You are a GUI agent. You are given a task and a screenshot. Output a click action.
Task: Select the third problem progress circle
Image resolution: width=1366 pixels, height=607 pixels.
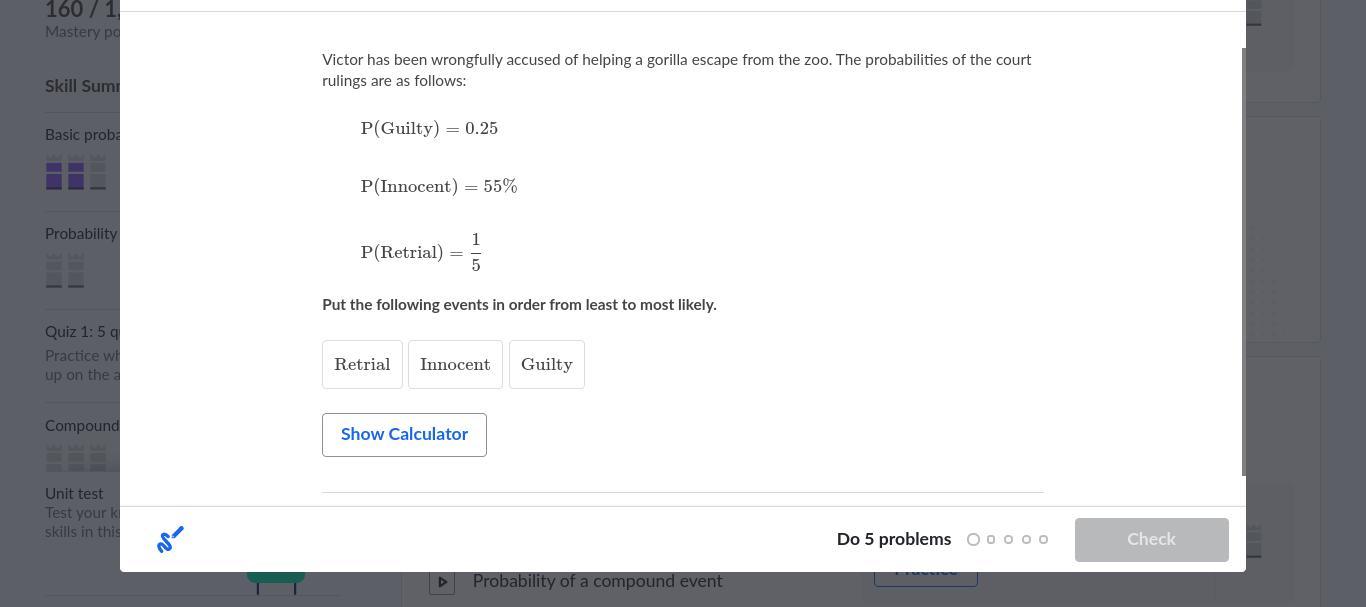(1008, 540)
